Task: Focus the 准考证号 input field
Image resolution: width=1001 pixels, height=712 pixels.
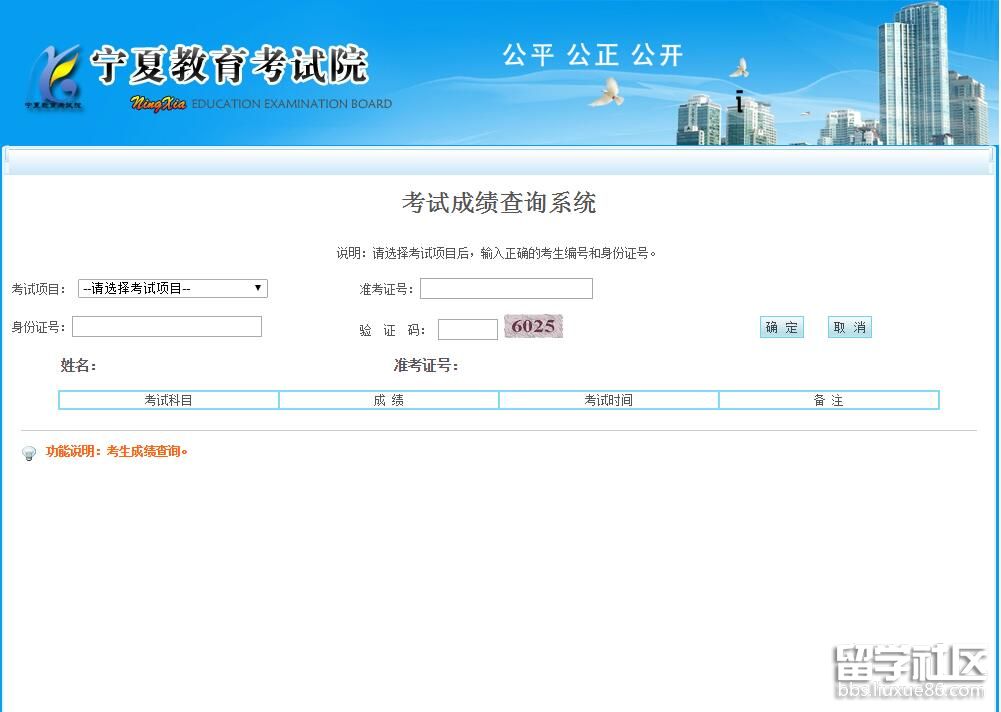Action: tap(506, 289)
